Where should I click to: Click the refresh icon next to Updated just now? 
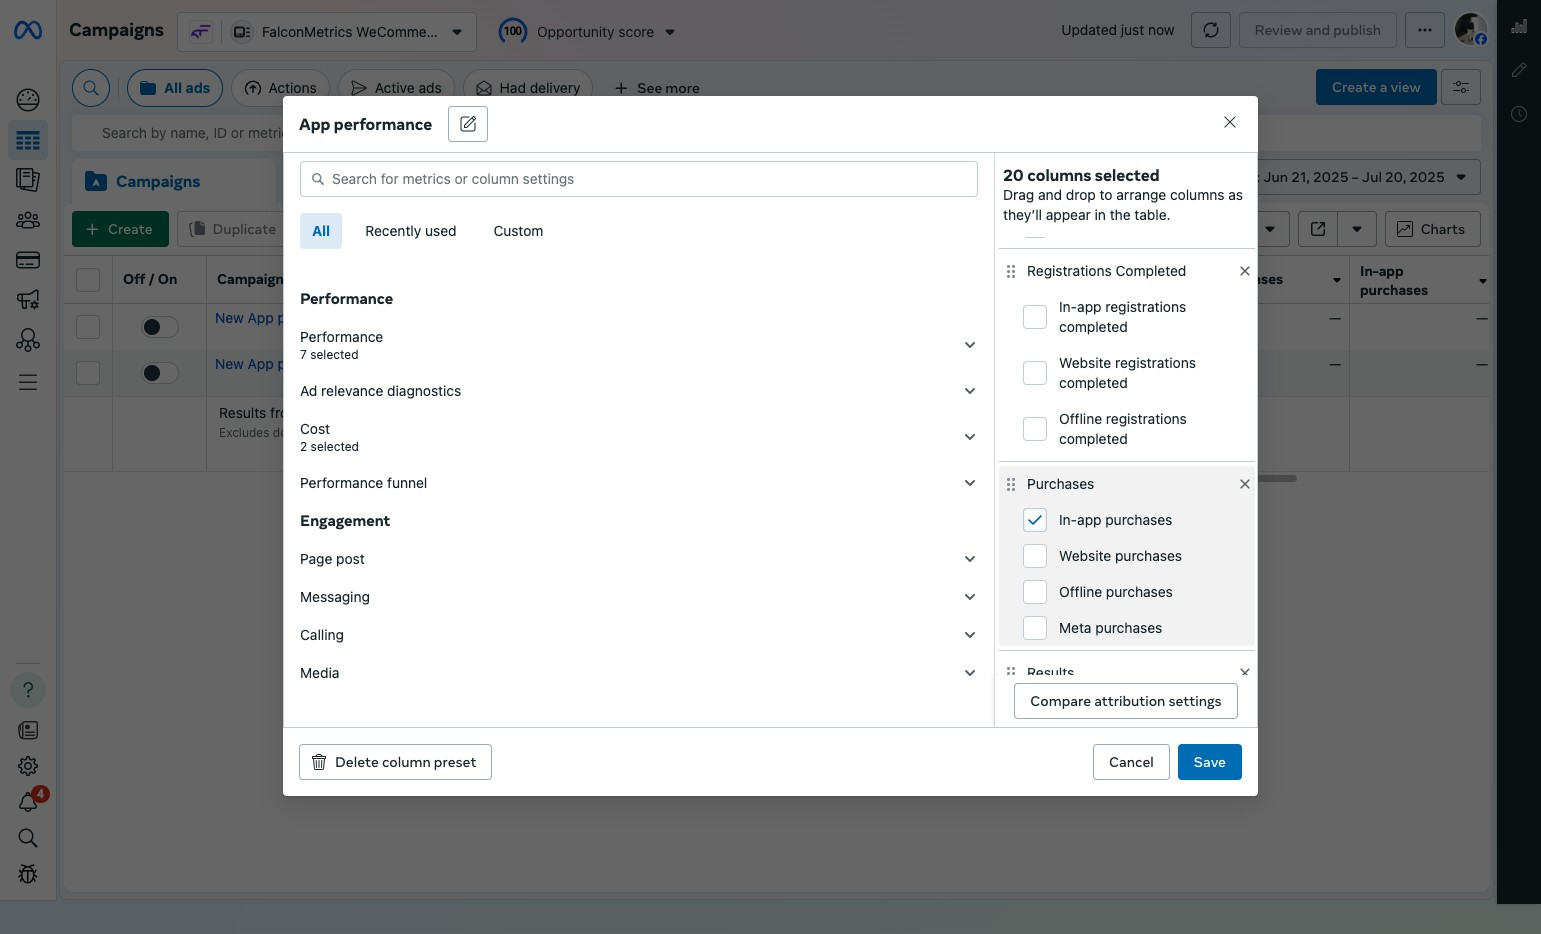tap(1210, 30)
